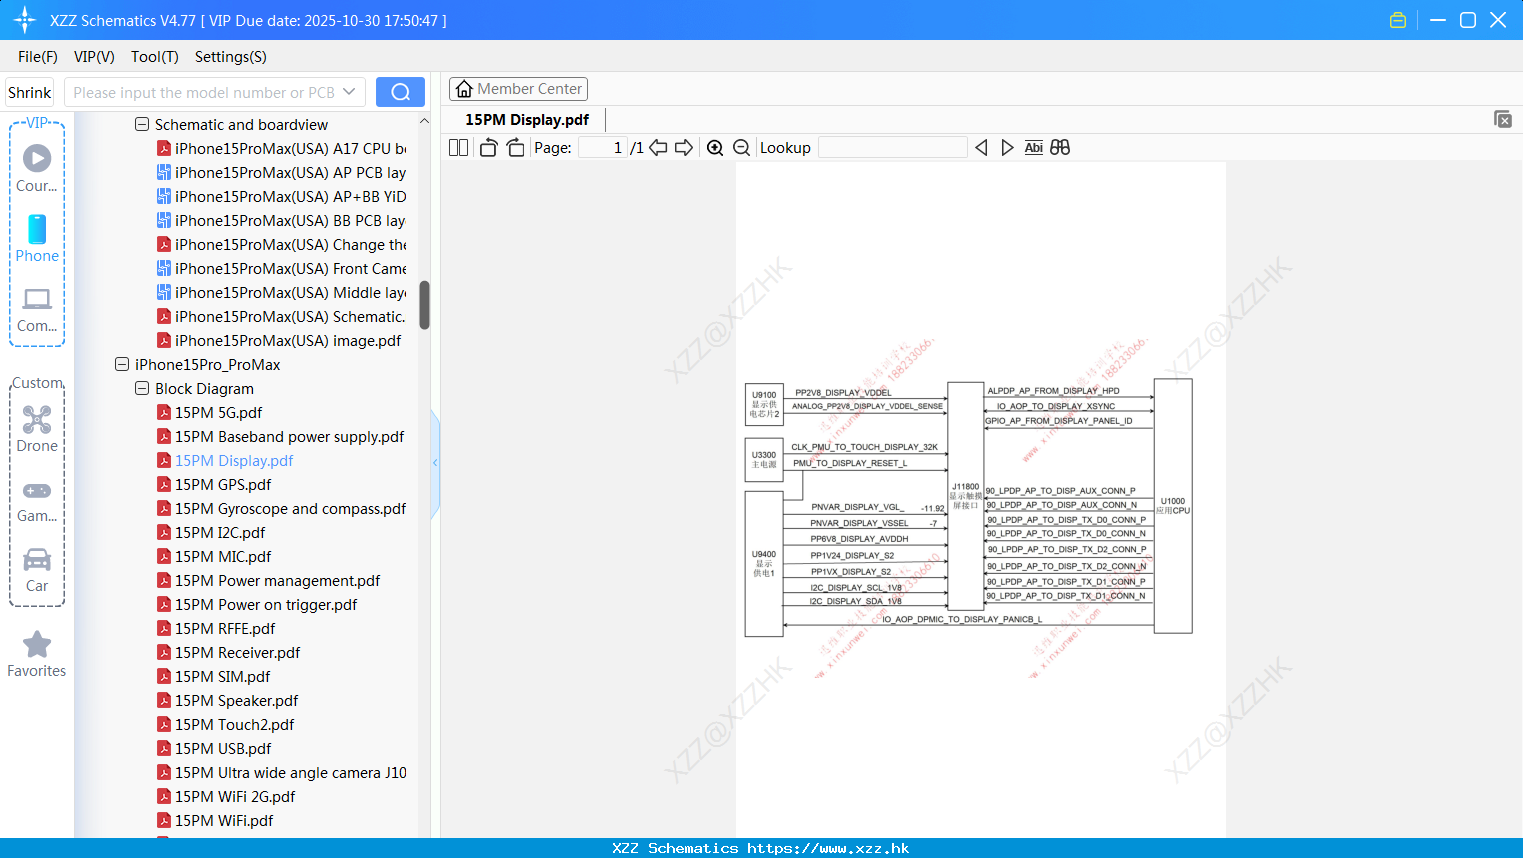Open 15PM RFFE.pdf
Screen dimensions: 1523x858
216,628
